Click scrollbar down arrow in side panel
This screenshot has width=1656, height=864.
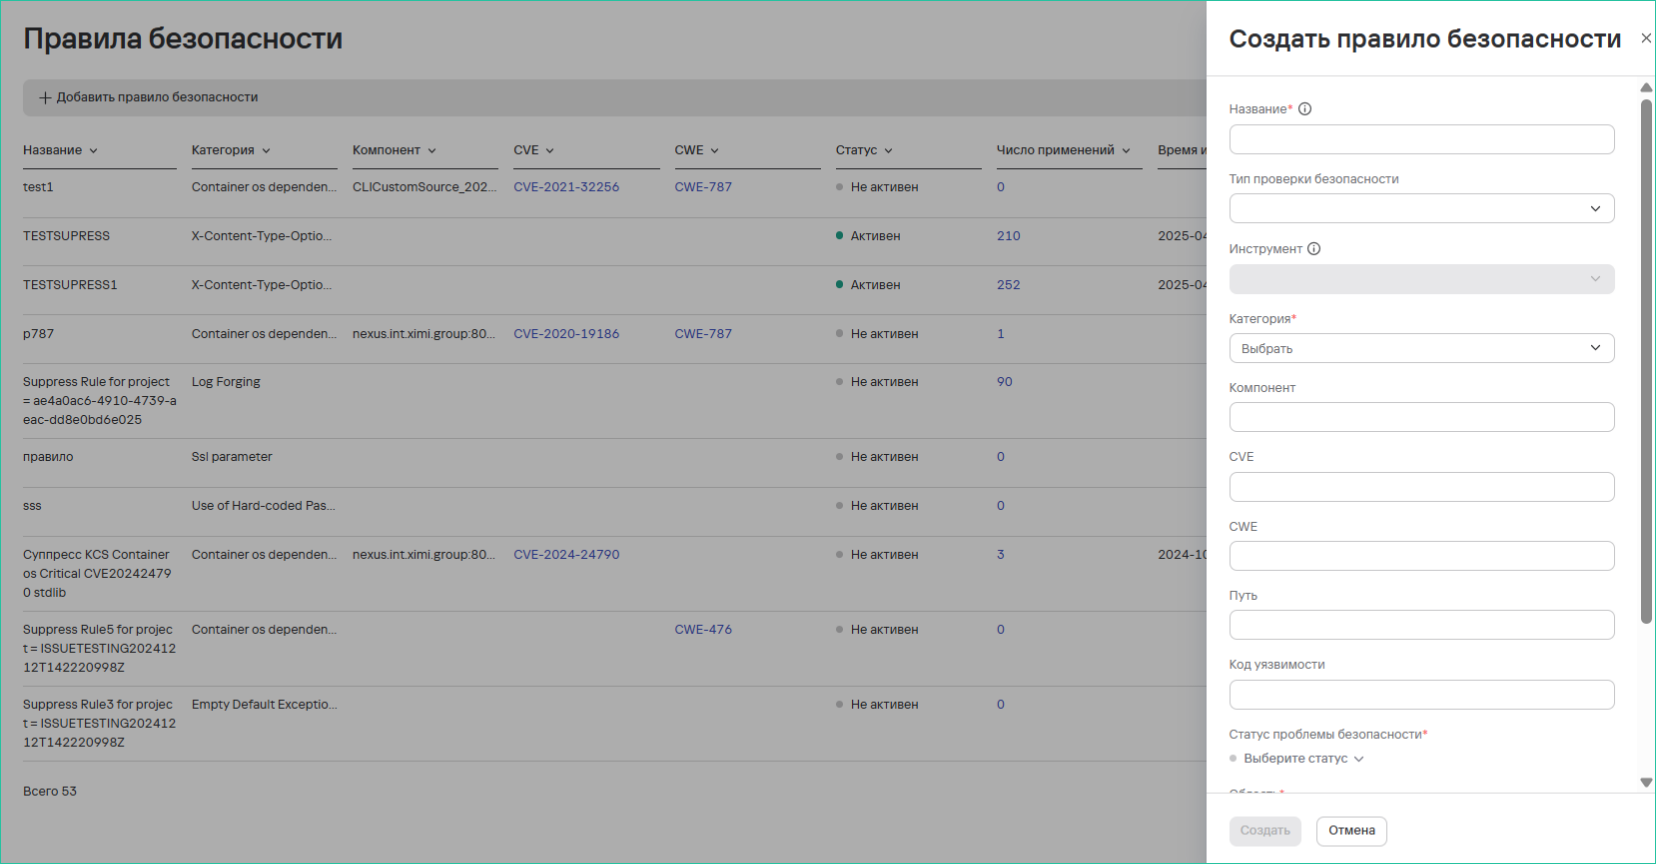1646,783
